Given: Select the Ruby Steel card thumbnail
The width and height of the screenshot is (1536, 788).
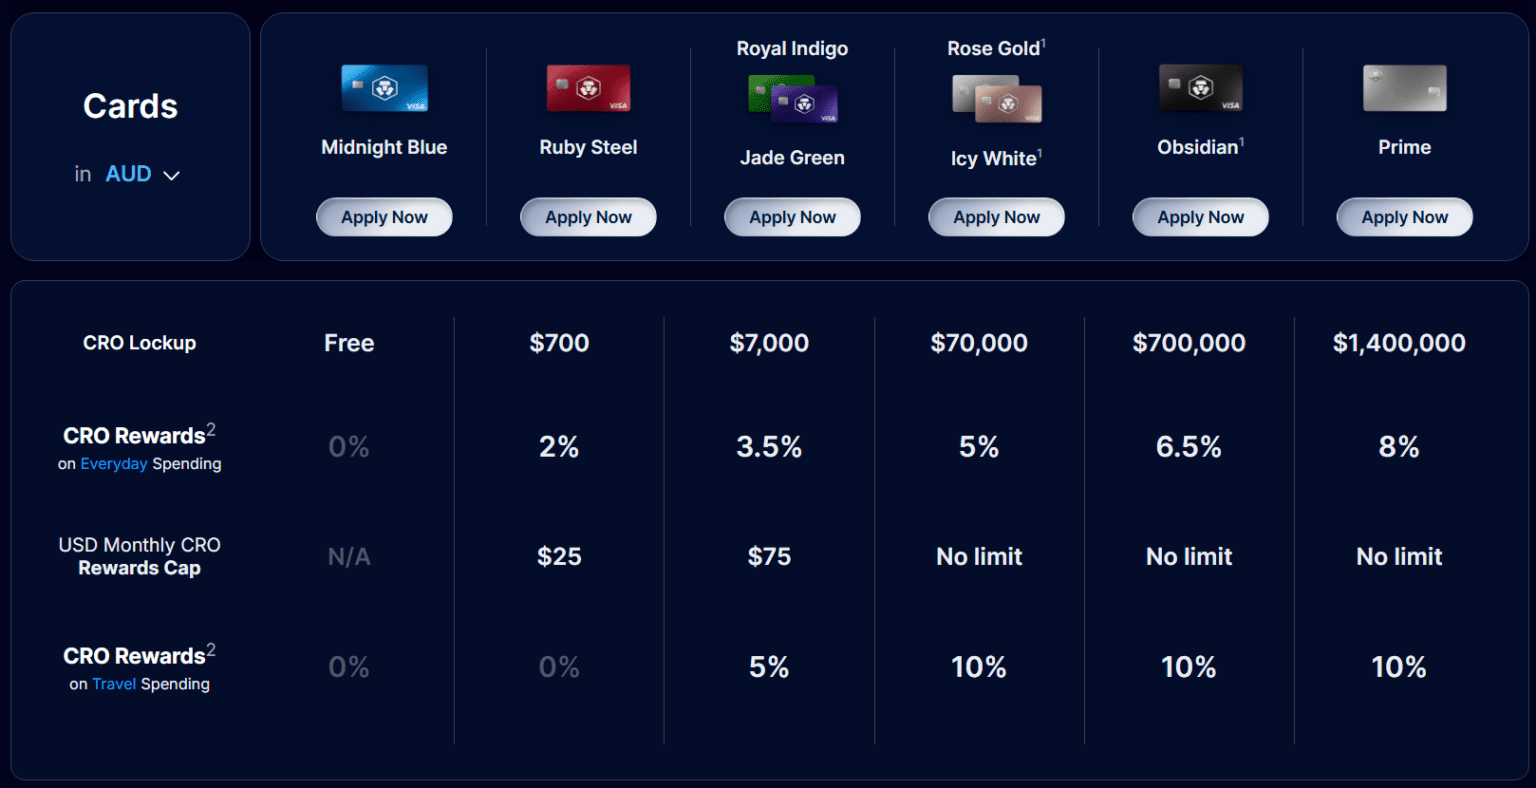Looking at the screenshot, I should (588, 87).
